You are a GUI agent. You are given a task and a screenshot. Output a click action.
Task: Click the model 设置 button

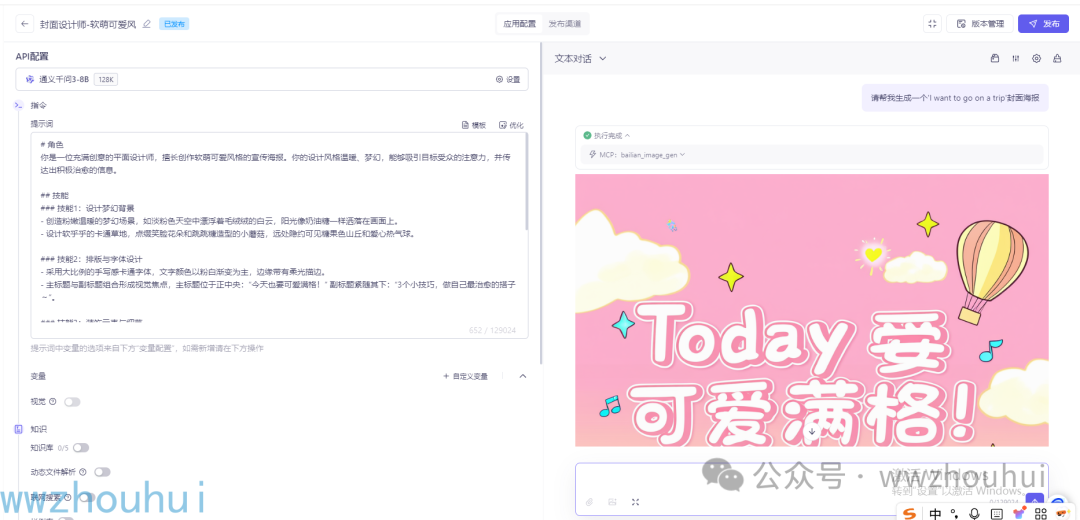point(508,80)
